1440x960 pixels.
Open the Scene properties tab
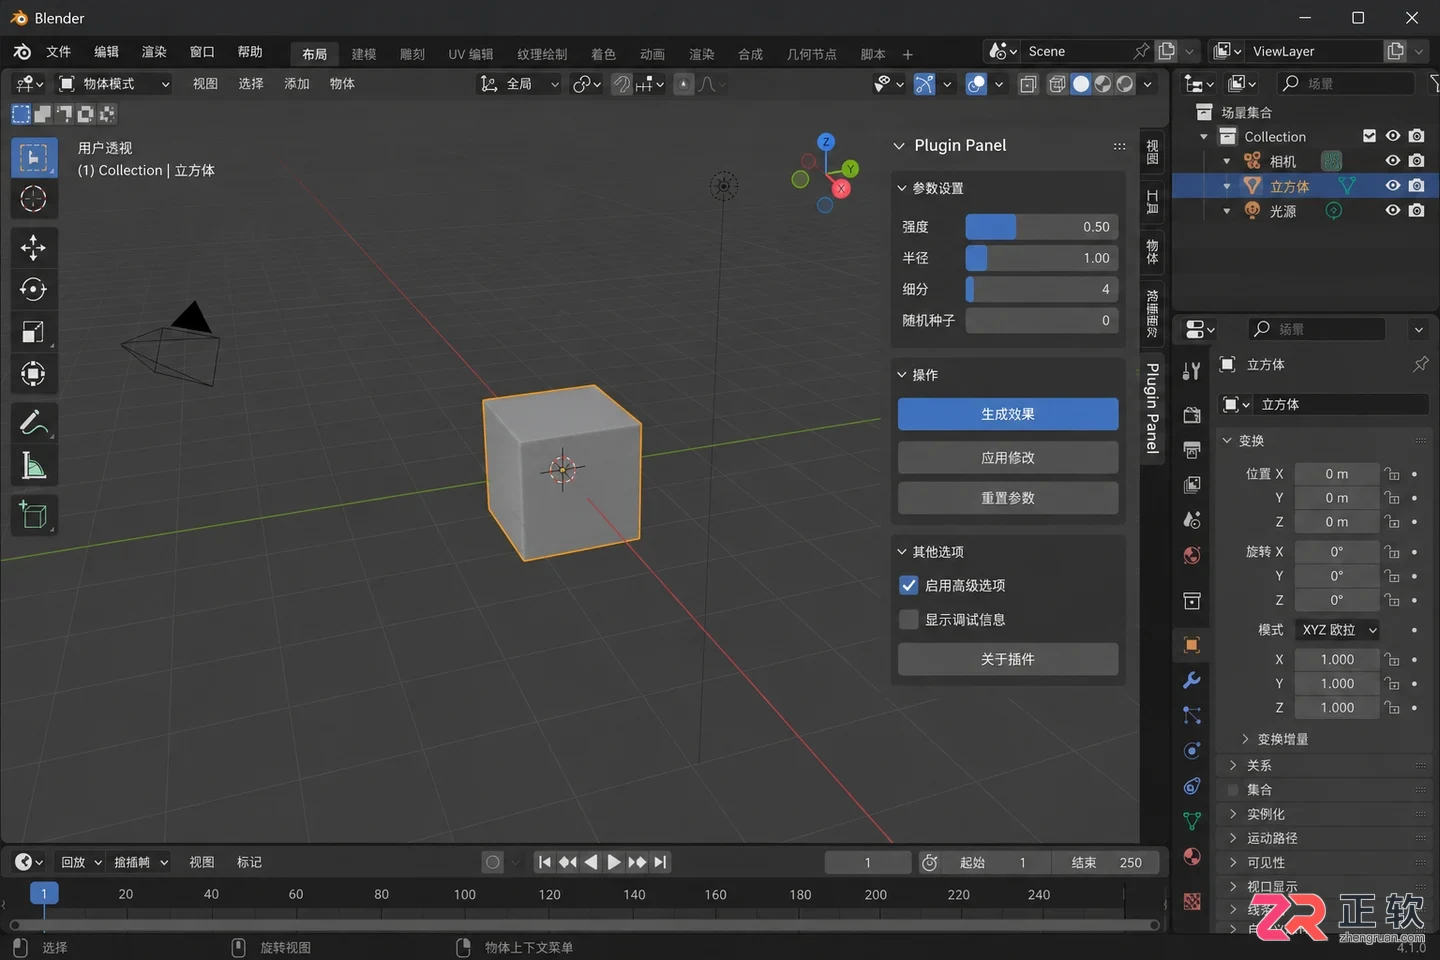pos(1191,520)
